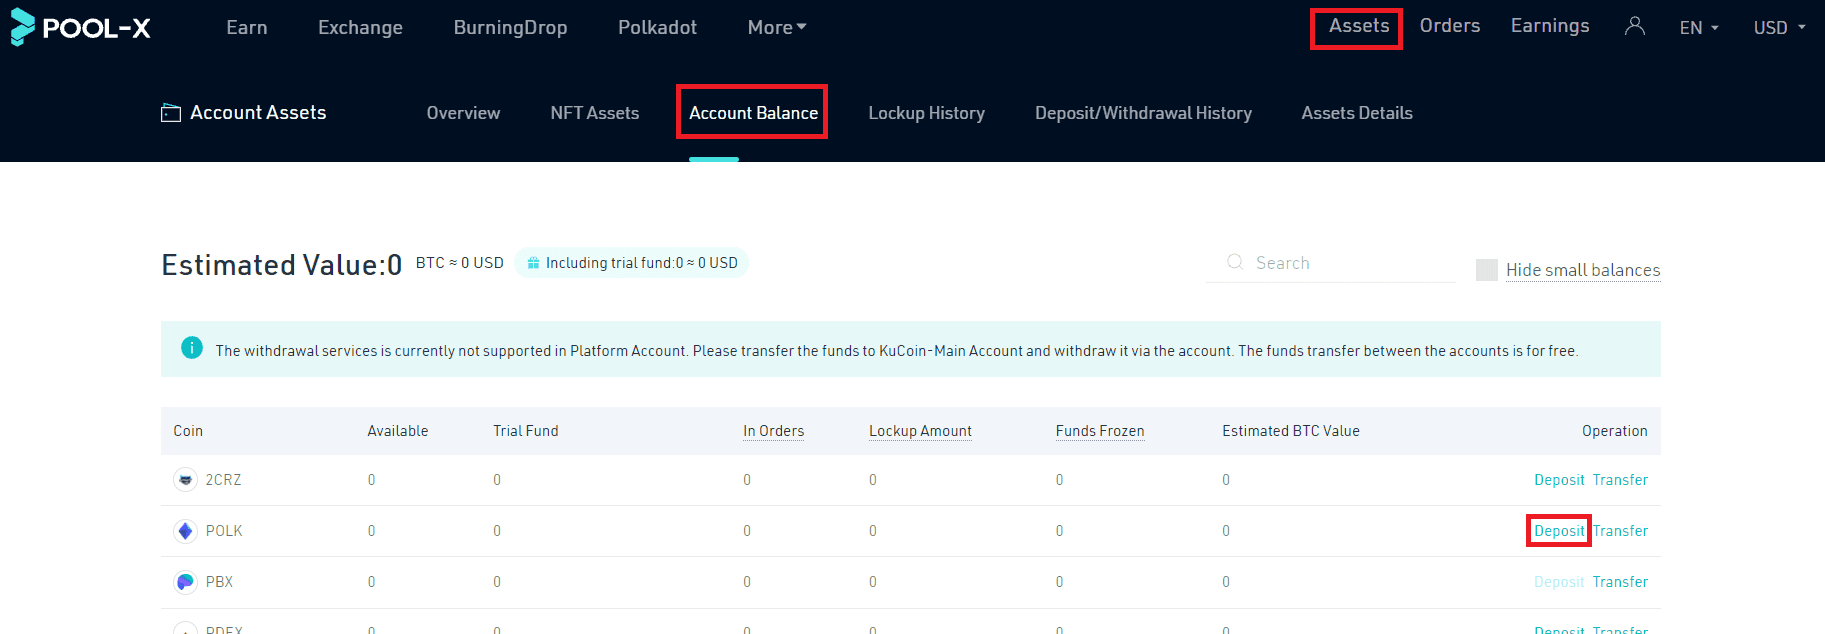Open Orders in the top bar
Image resolution: width=1825 pixels, height=634 pixels.
(x=1449, y=26)
